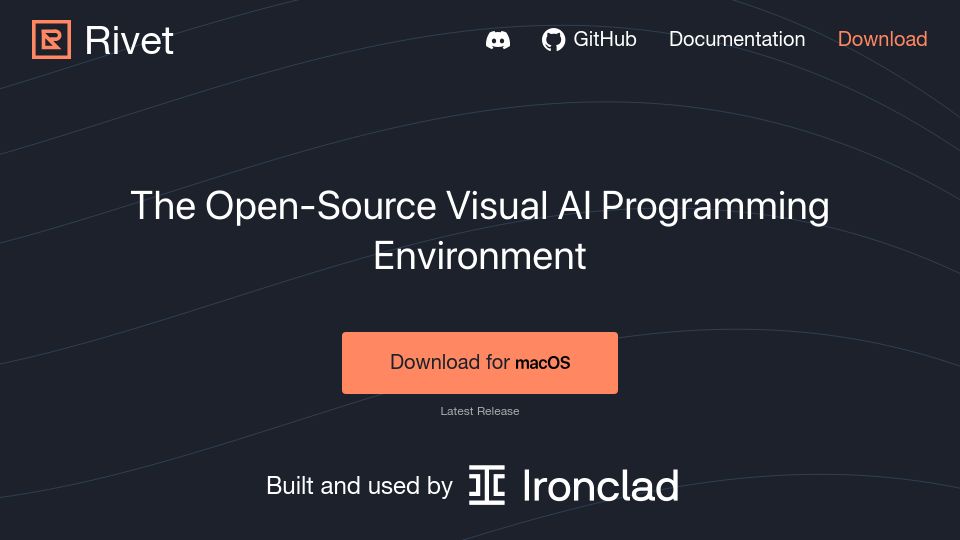This screenshot has height=540, width=960.
Task: Click the Download for macOS button
Action: pos(480,363)
